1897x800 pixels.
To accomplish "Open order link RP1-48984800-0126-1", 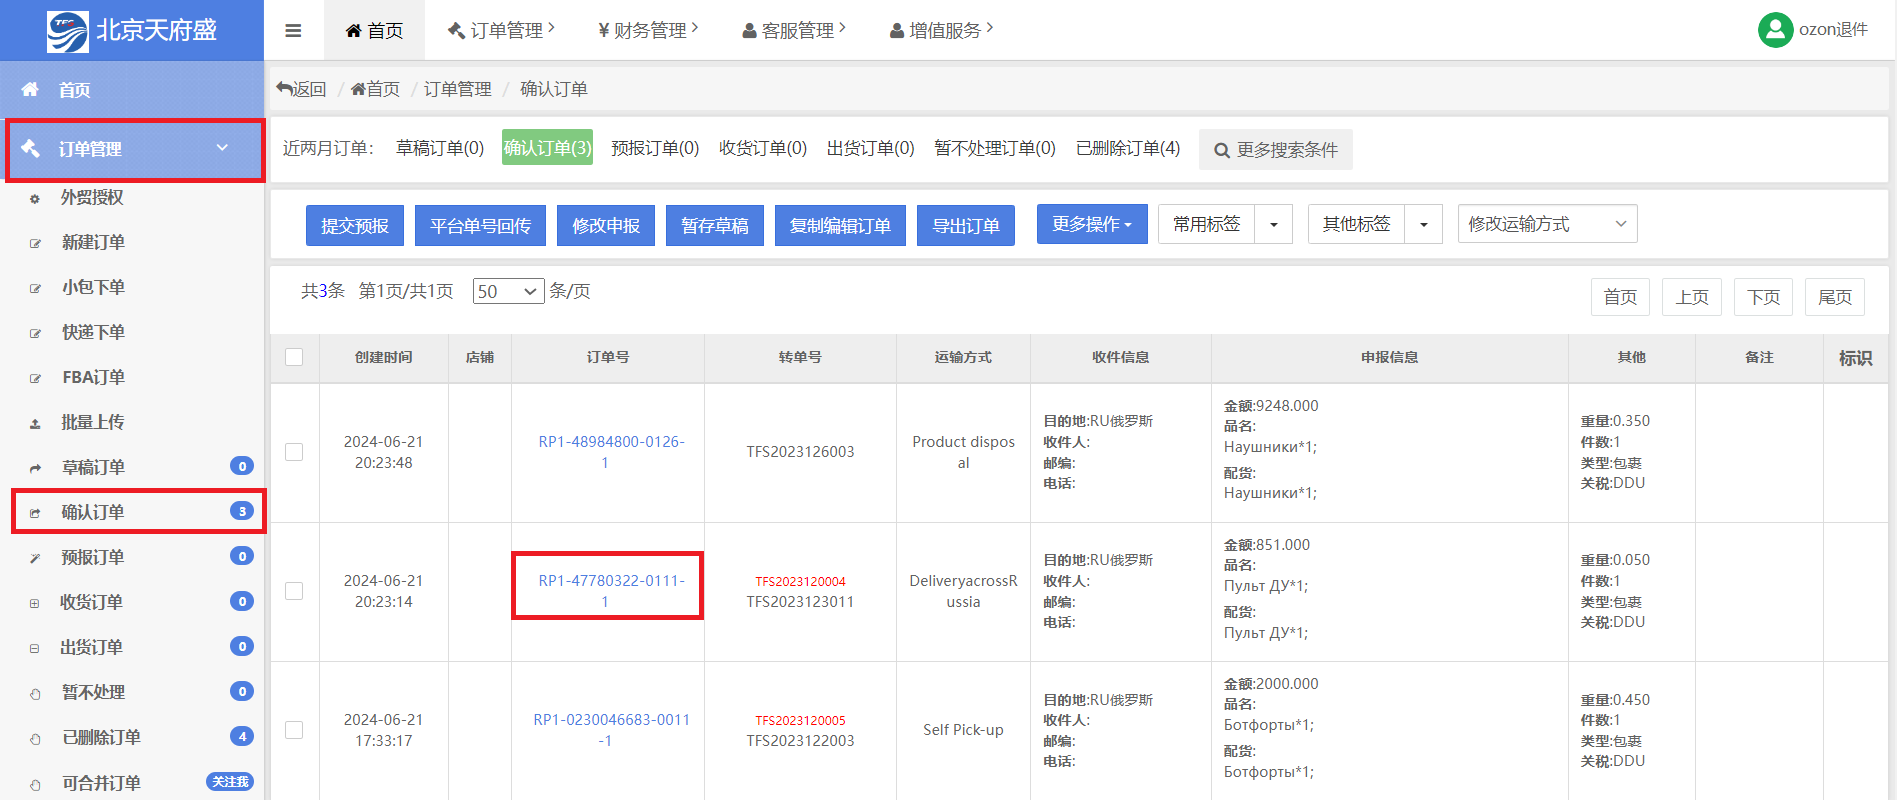I will pos(611,452).
